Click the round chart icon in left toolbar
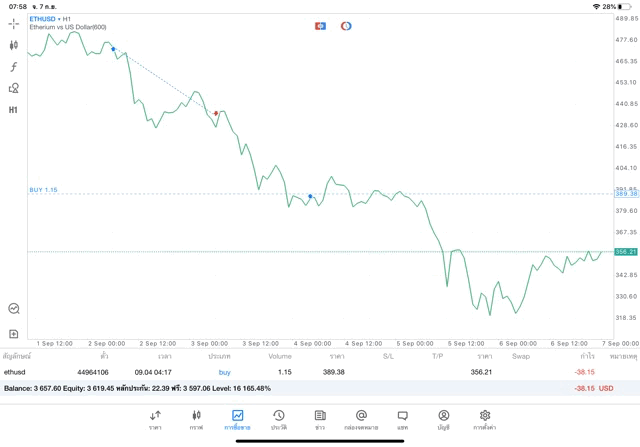This screenshot has height=447, width=640. click(13, 309)
